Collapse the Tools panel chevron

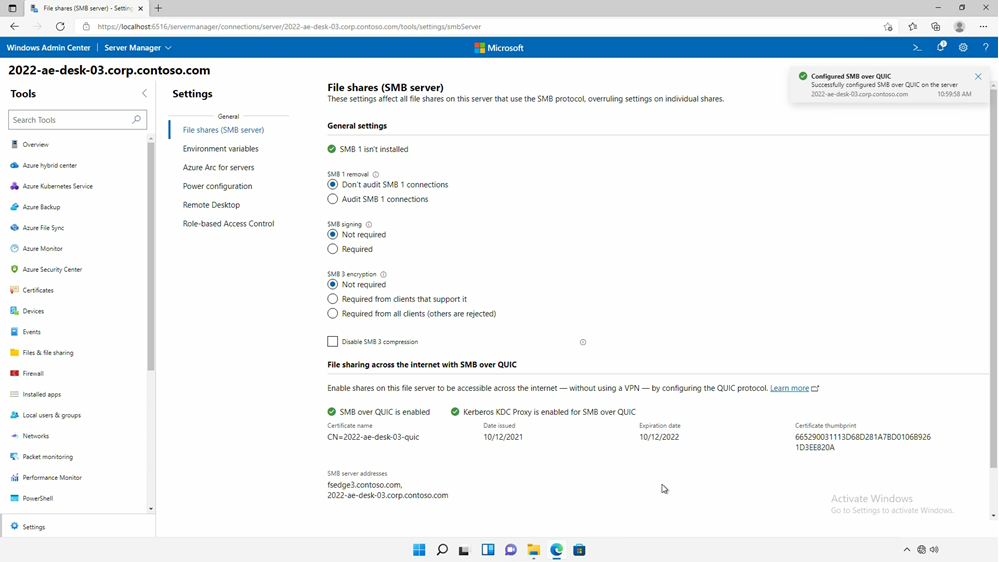tap(144, 94)
